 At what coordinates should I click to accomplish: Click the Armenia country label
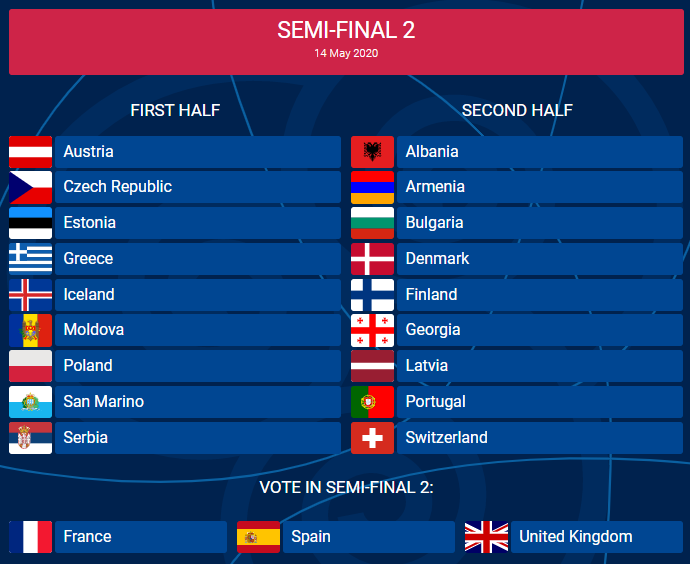[435, 187]
